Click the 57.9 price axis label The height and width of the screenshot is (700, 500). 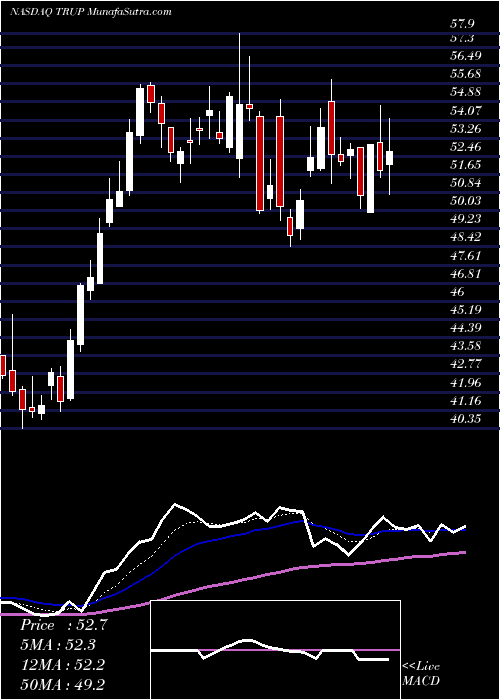(x=462, y=23)
